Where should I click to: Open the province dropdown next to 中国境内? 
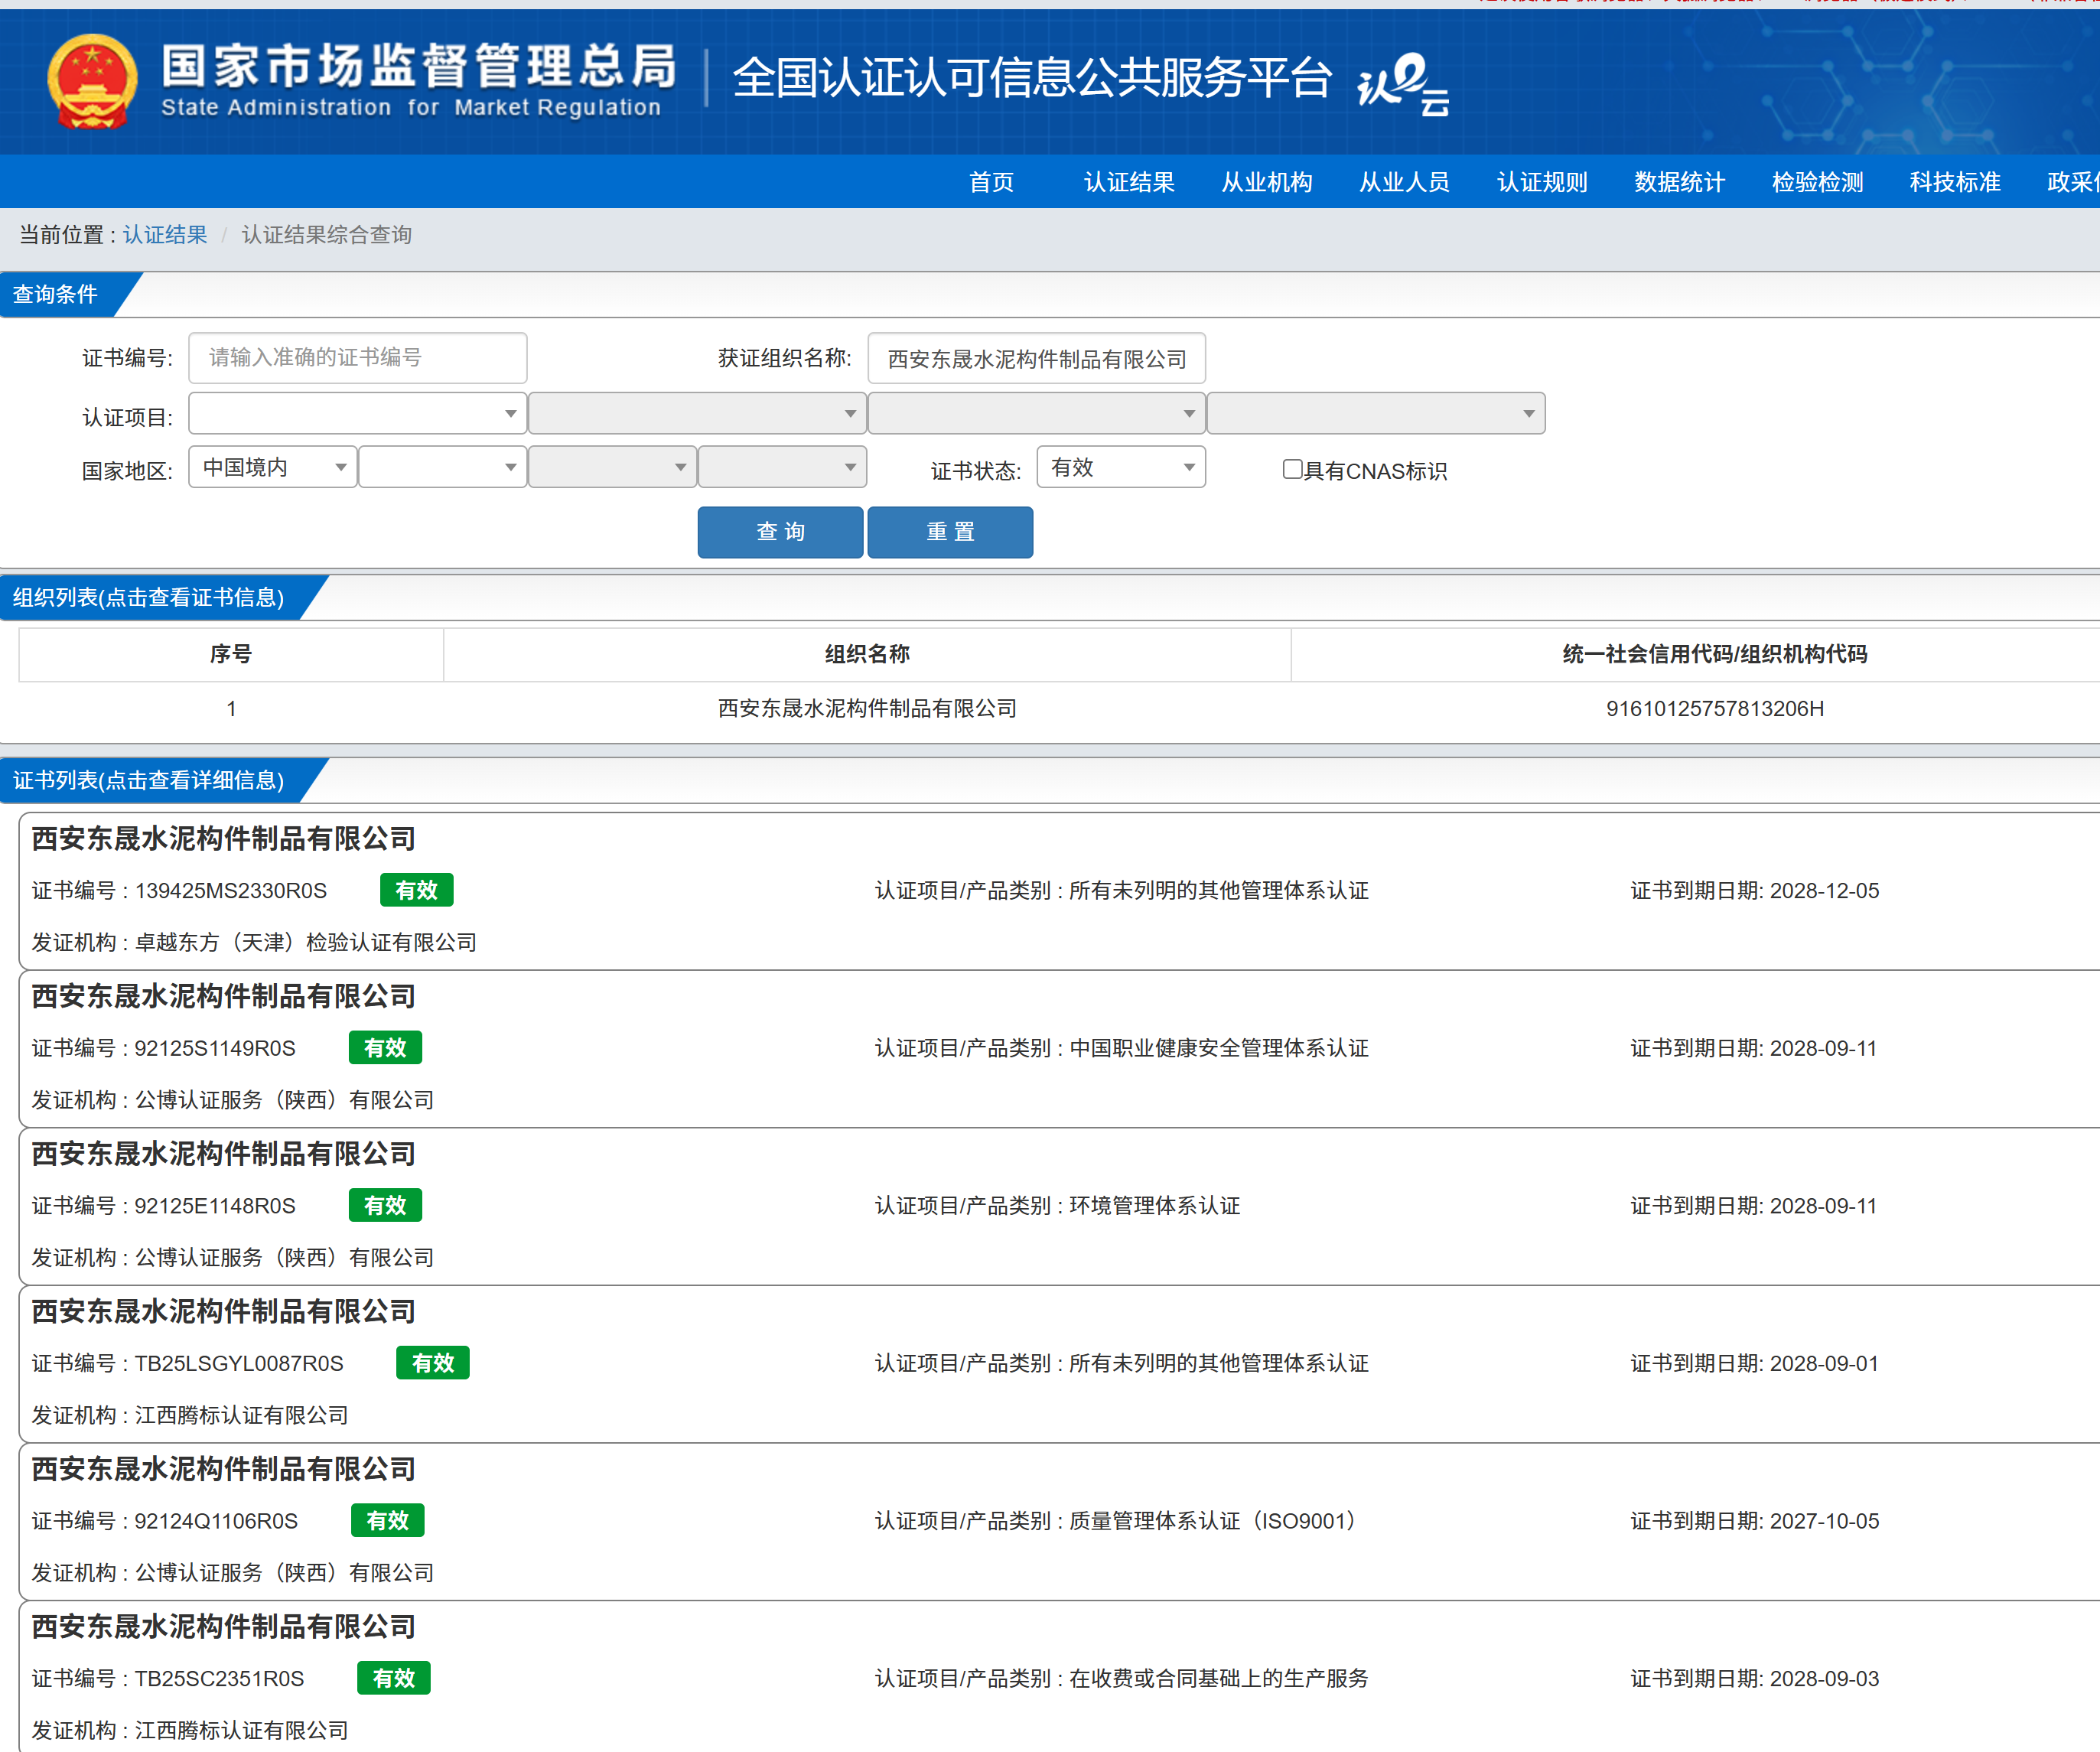(x=442, y=467)
